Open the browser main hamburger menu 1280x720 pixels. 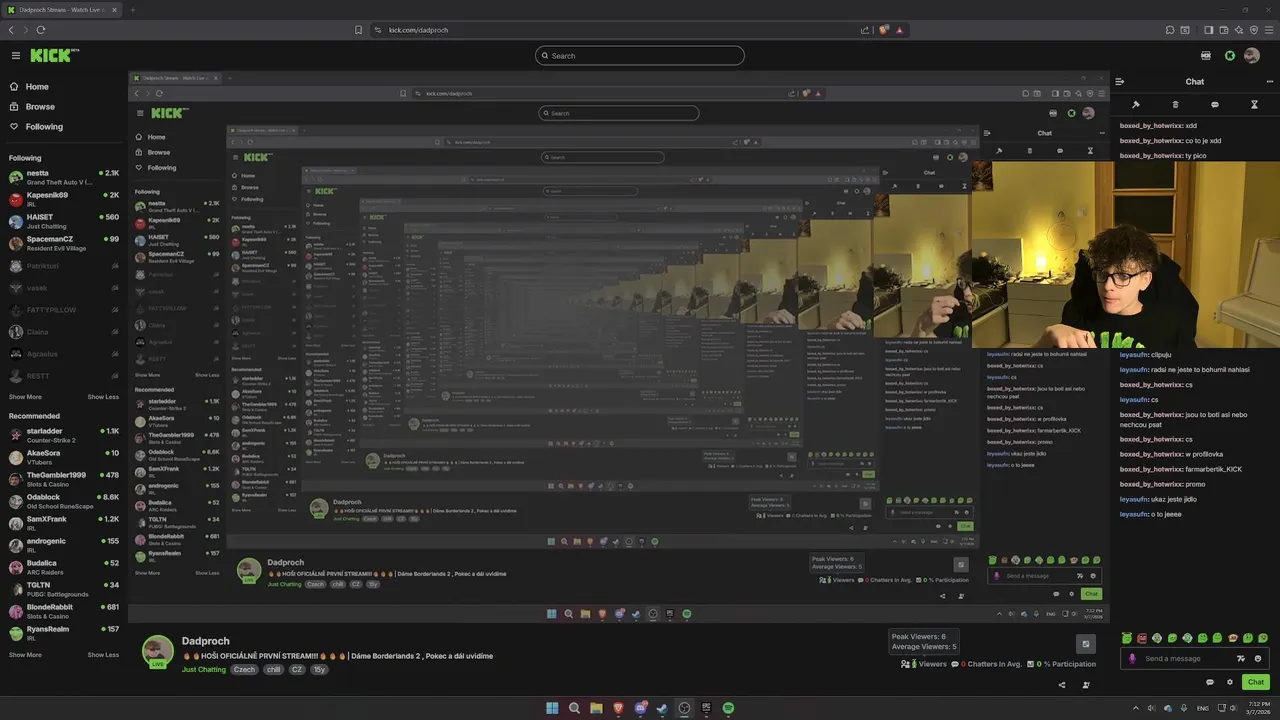click(x=1269, y=30)
